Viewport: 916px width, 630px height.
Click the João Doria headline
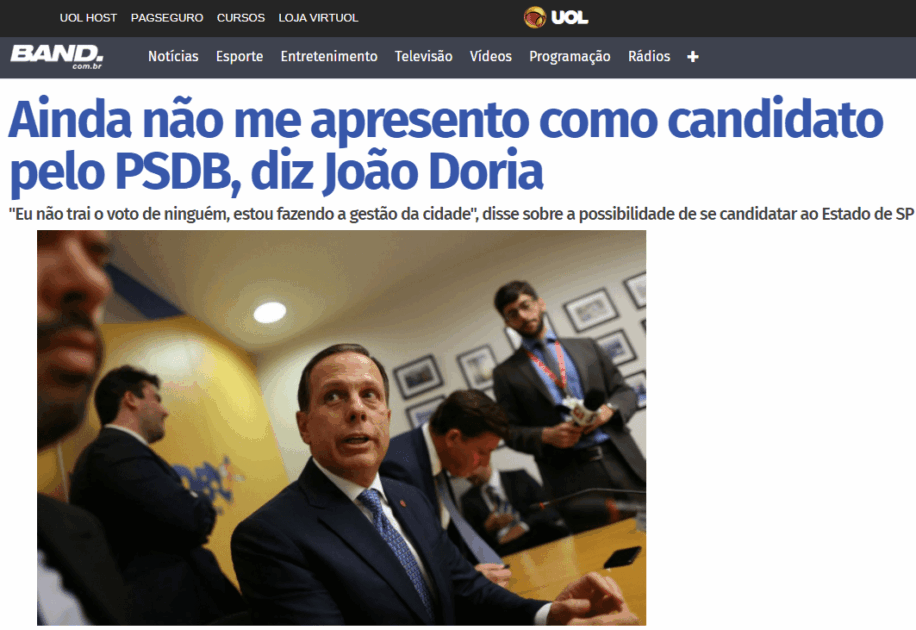pos(446,146)
